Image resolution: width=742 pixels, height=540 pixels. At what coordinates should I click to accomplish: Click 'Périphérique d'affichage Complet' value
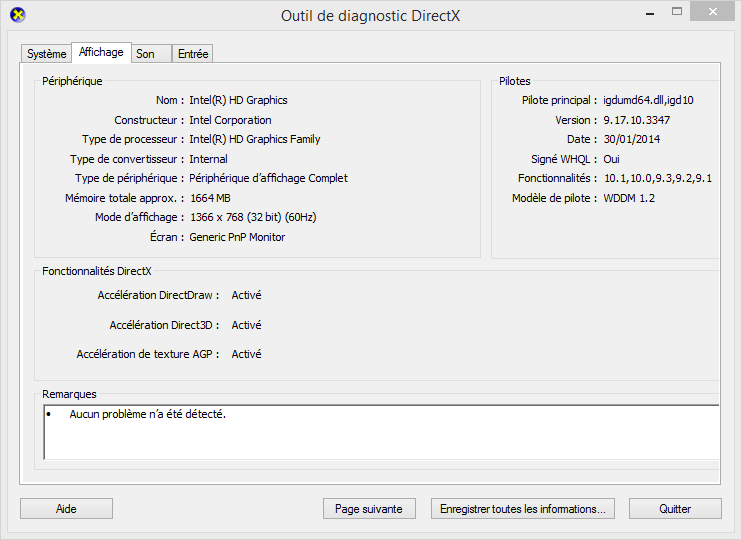(268, 178)
